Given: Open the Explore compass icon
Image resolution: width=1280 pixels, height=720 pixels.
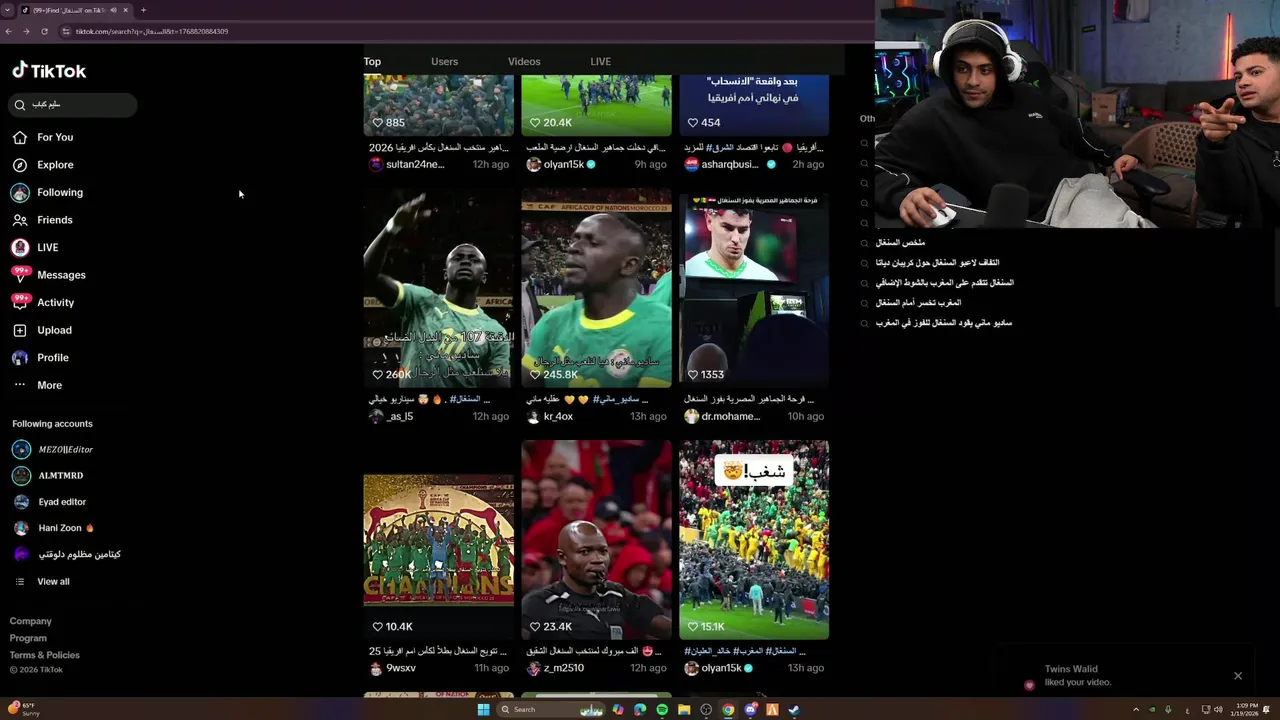Looking at the screenshot, I should 20,165.
